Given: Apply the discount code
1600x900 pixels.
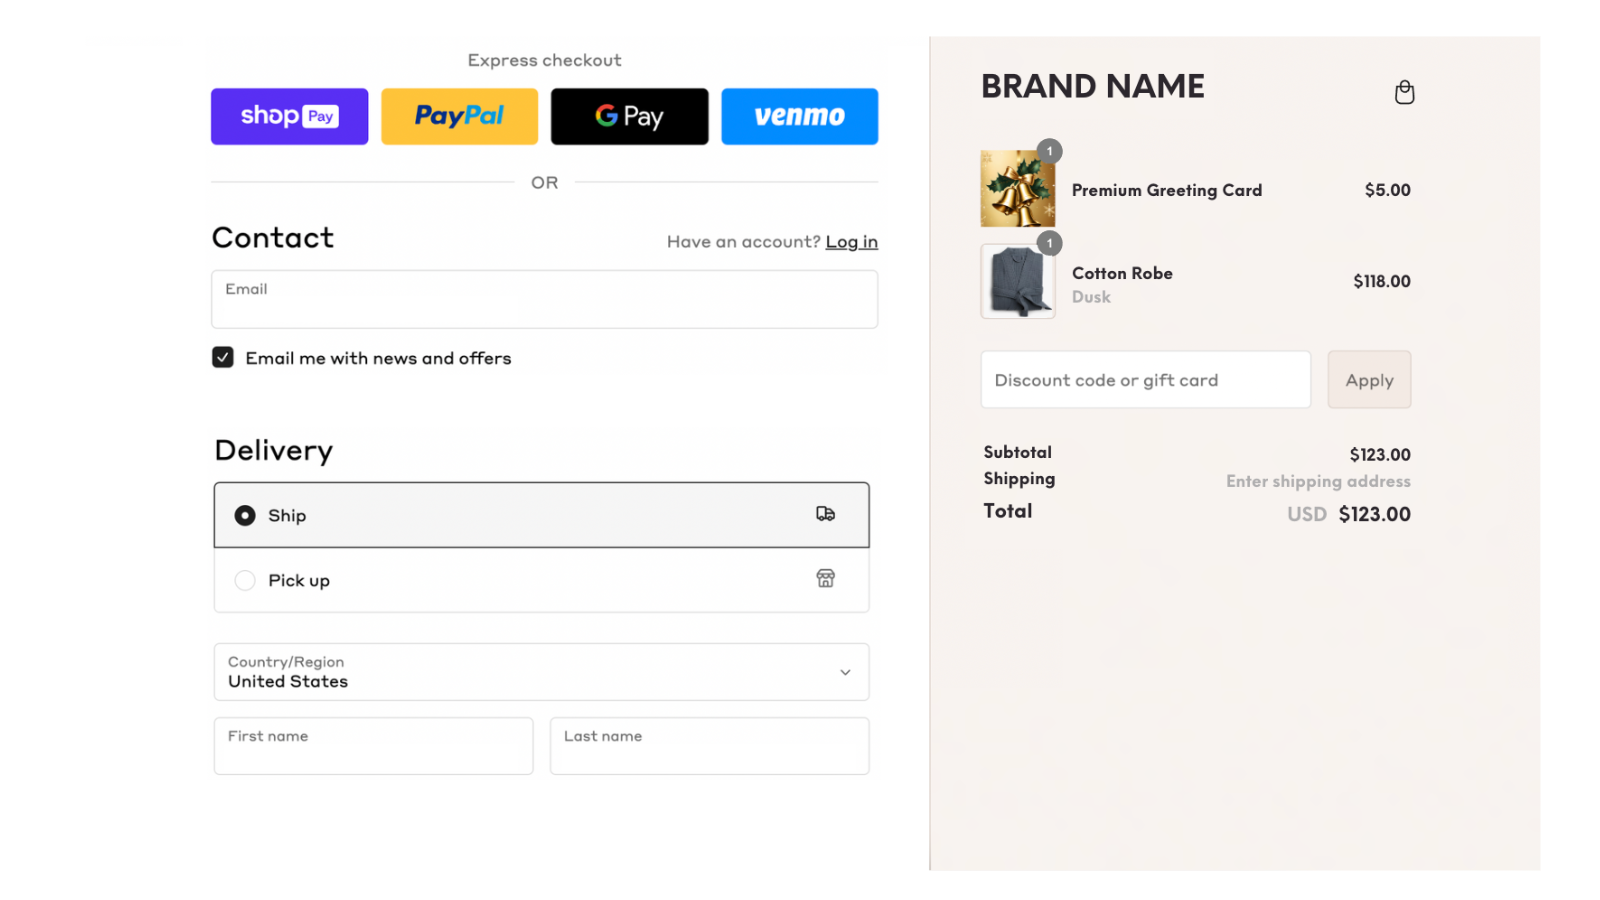Looking at the screenshot, I should (x=1368, y=379).
